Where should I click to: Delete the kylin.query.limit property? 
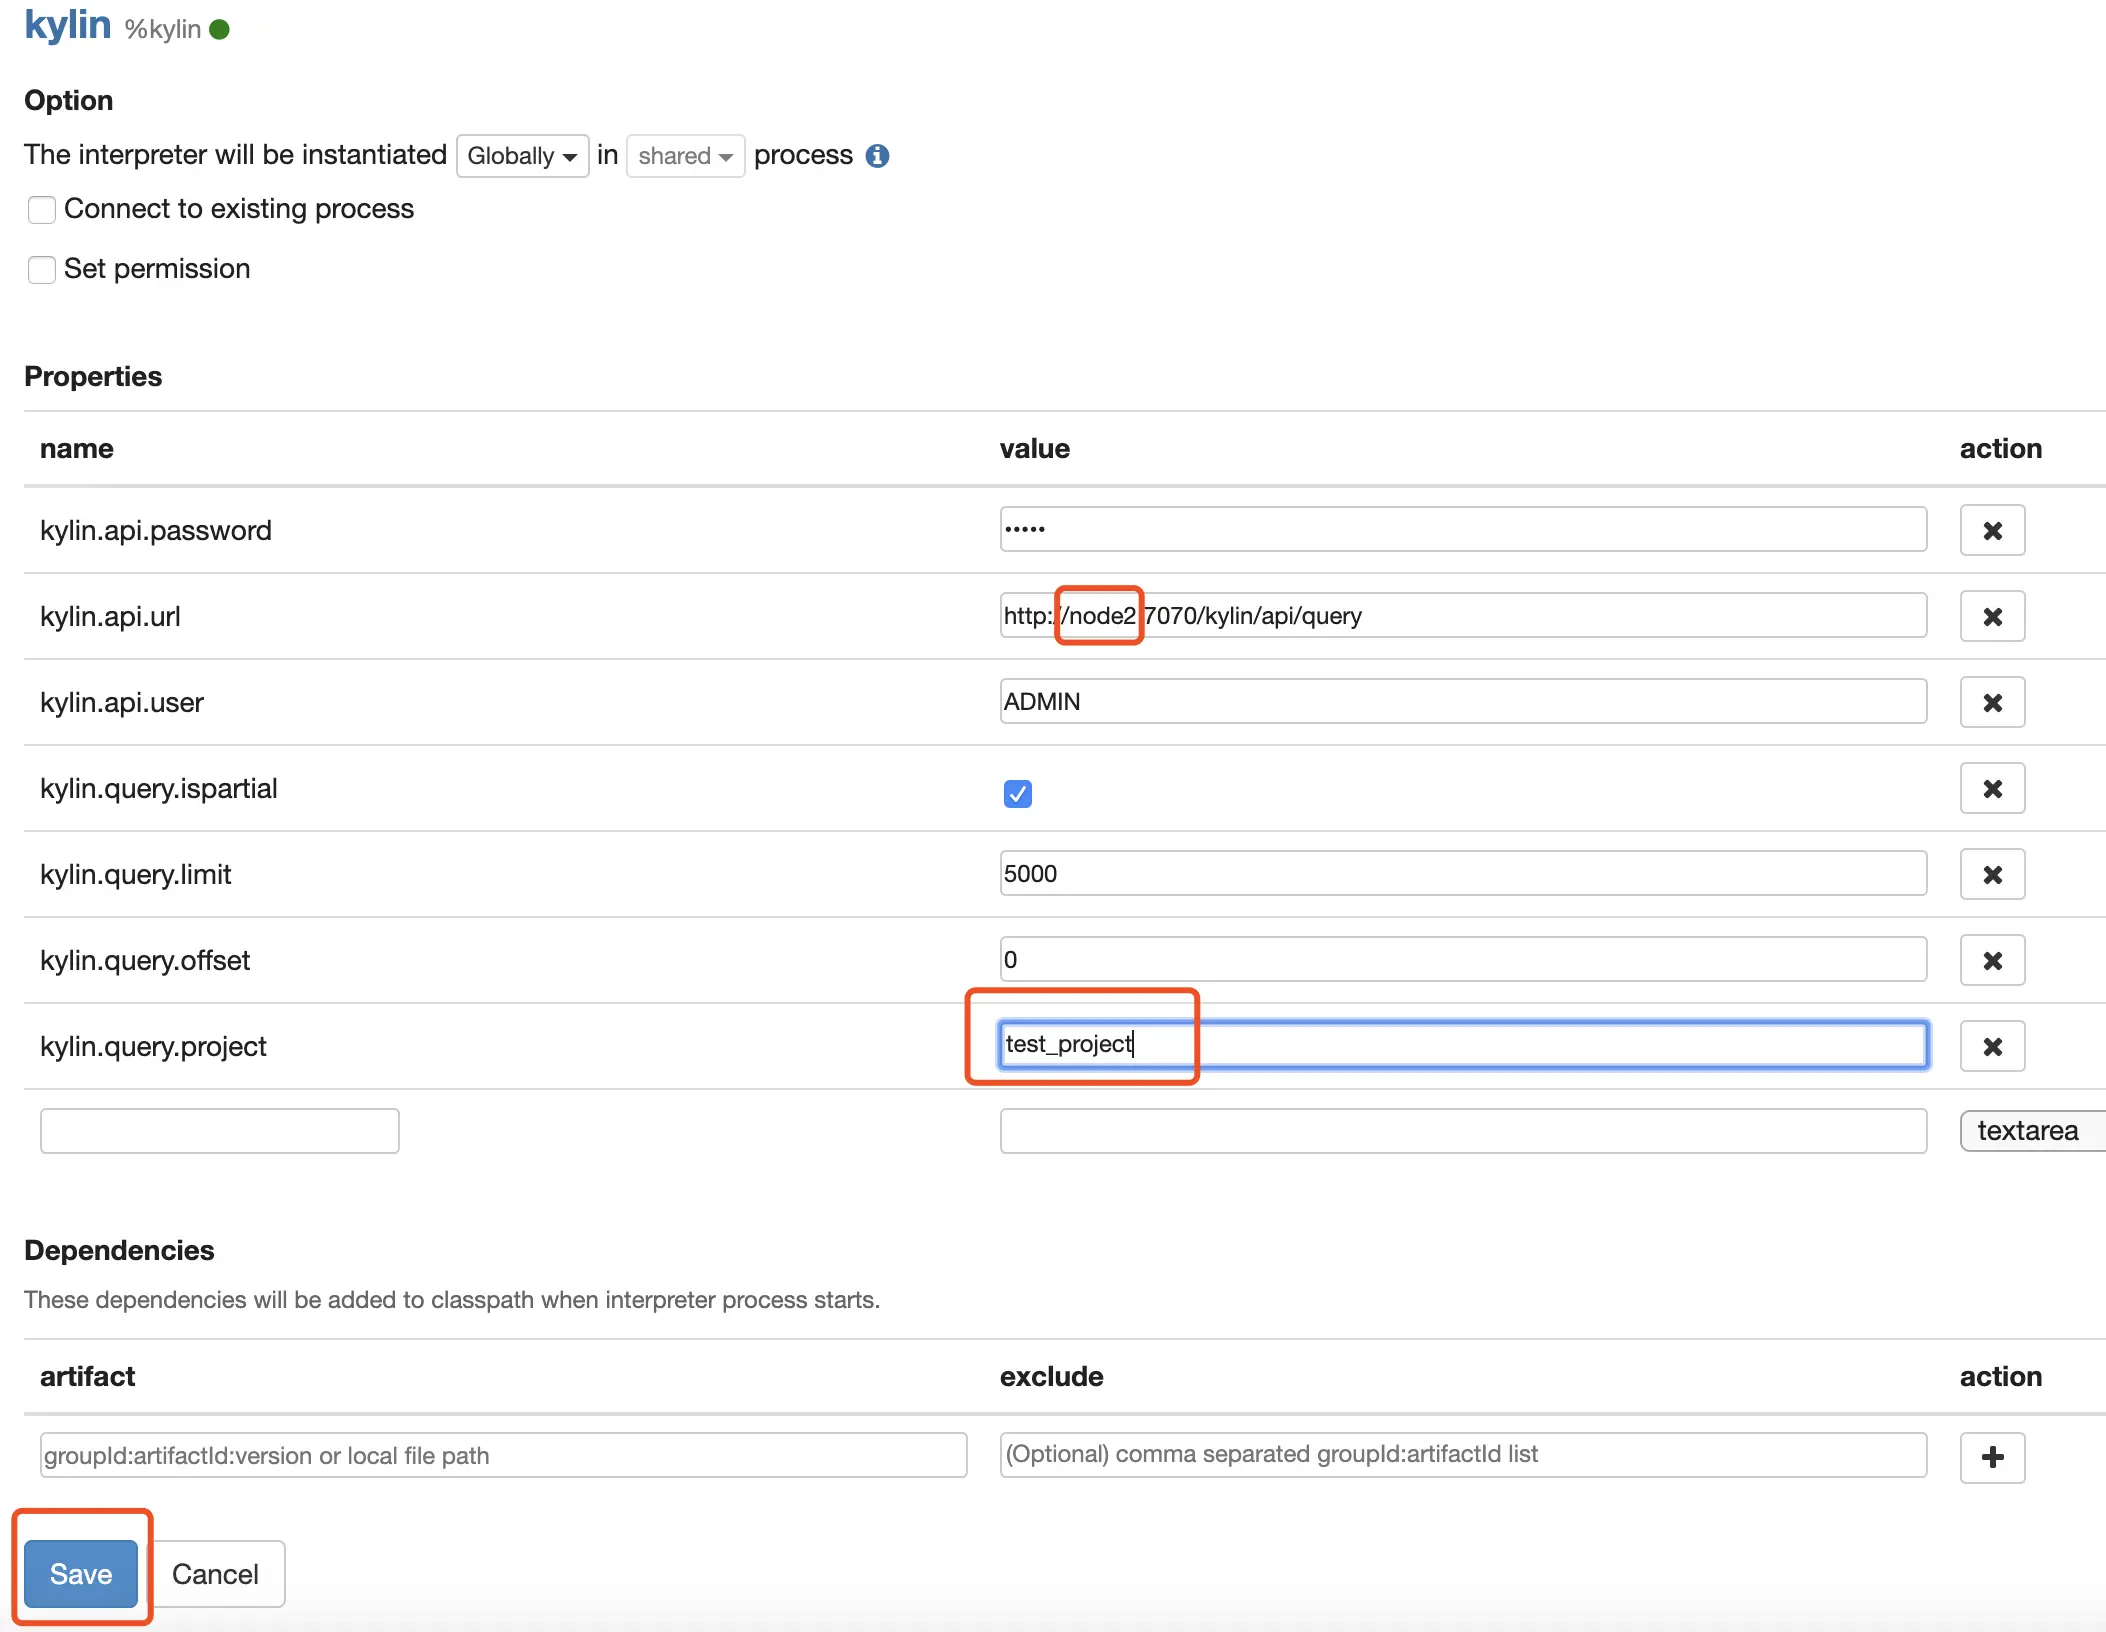[1991, 874]
